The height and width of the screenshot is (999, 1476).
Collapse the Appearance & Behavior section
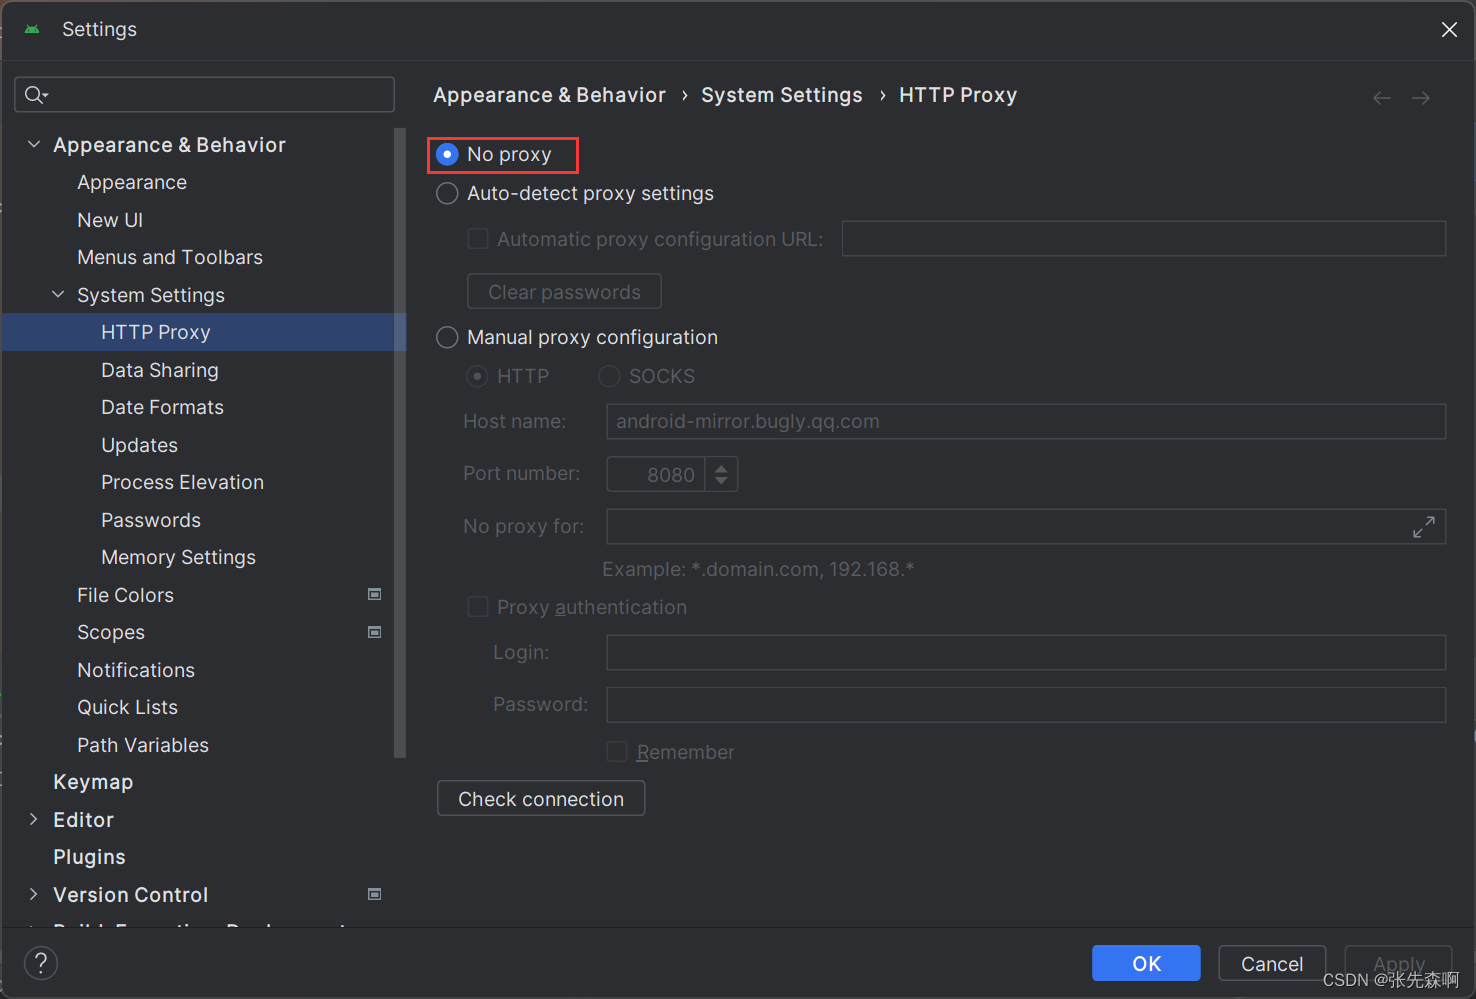point(33,144)
